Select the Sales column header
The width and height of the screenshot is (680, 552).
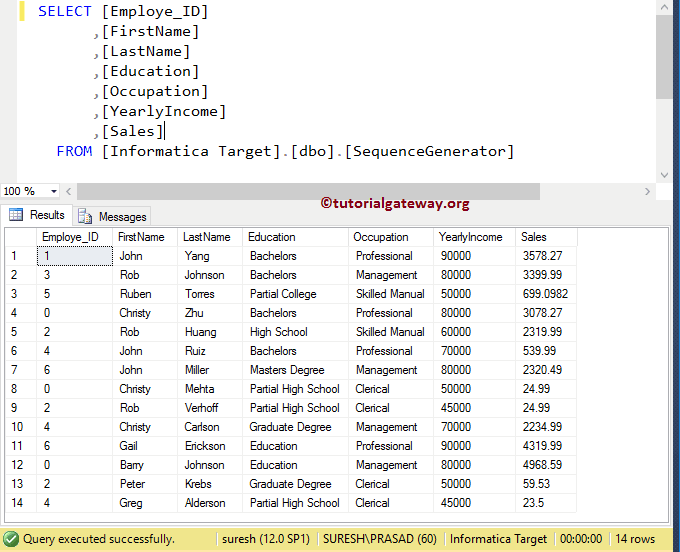pyautogui.click(x=534, y=237)
